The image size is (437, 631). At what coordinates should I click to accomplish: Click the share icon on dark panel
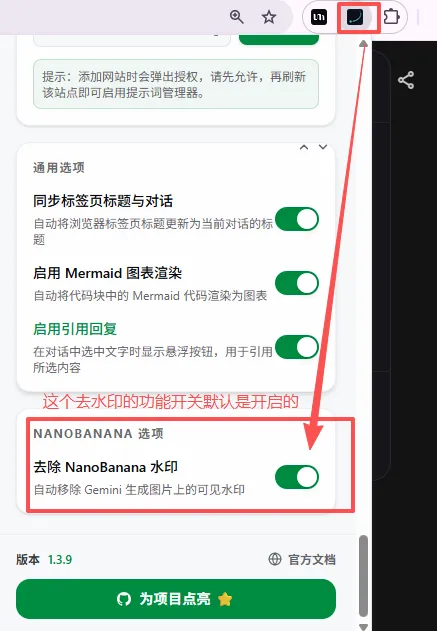click(406, 80)
